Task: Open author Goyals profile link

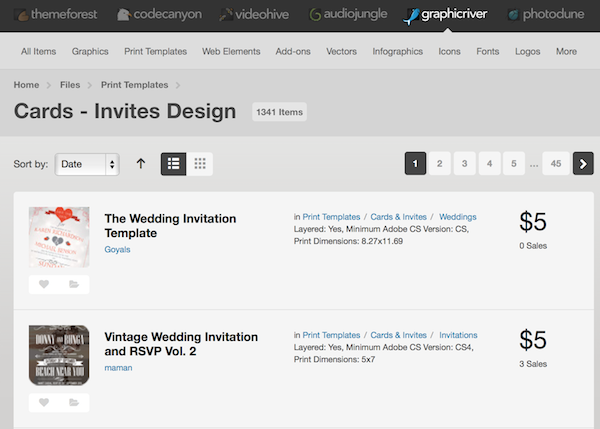Action: [117, 250]
